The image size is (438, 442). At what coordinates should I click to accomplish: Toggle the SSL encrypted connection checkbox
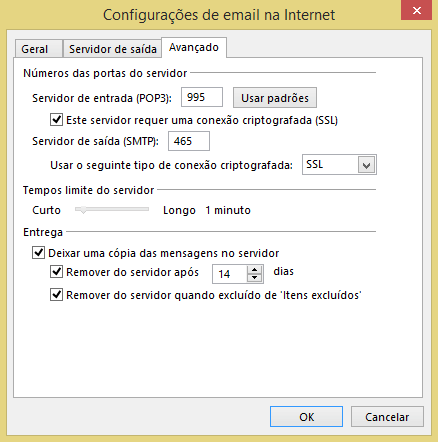coord(56,120)
